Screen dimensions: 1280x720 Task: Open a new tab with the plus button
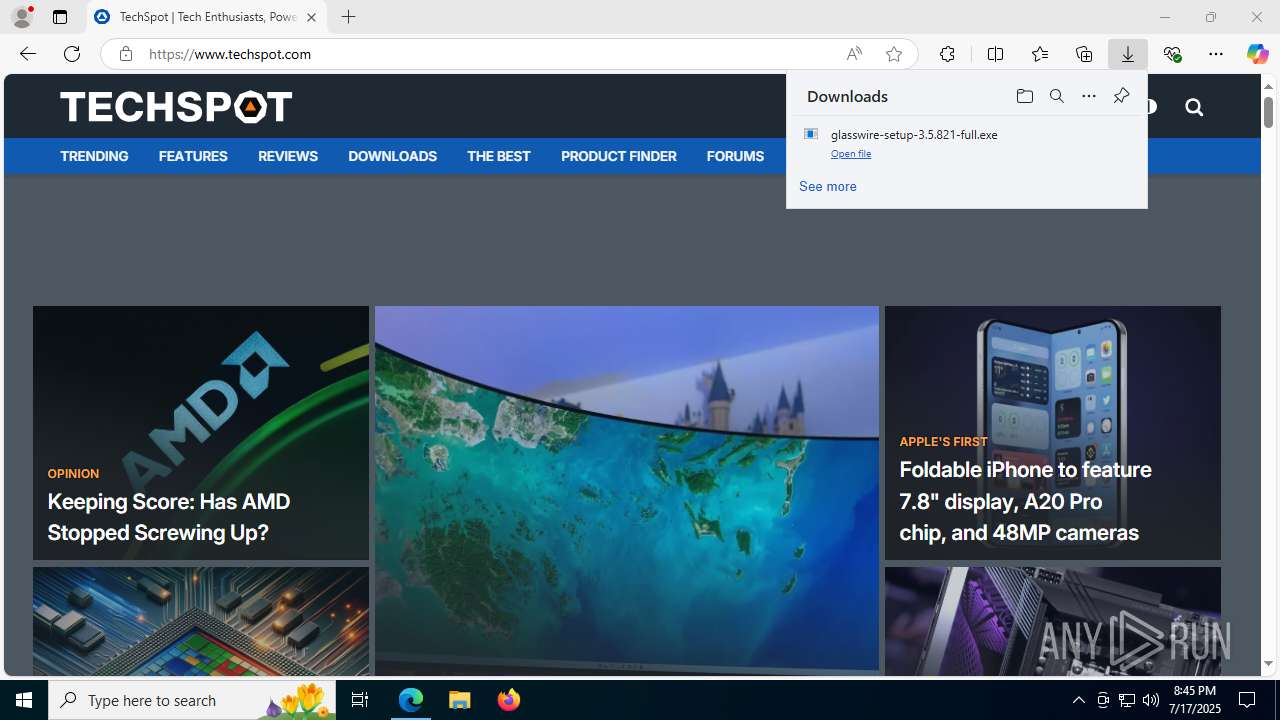(348, 17)
